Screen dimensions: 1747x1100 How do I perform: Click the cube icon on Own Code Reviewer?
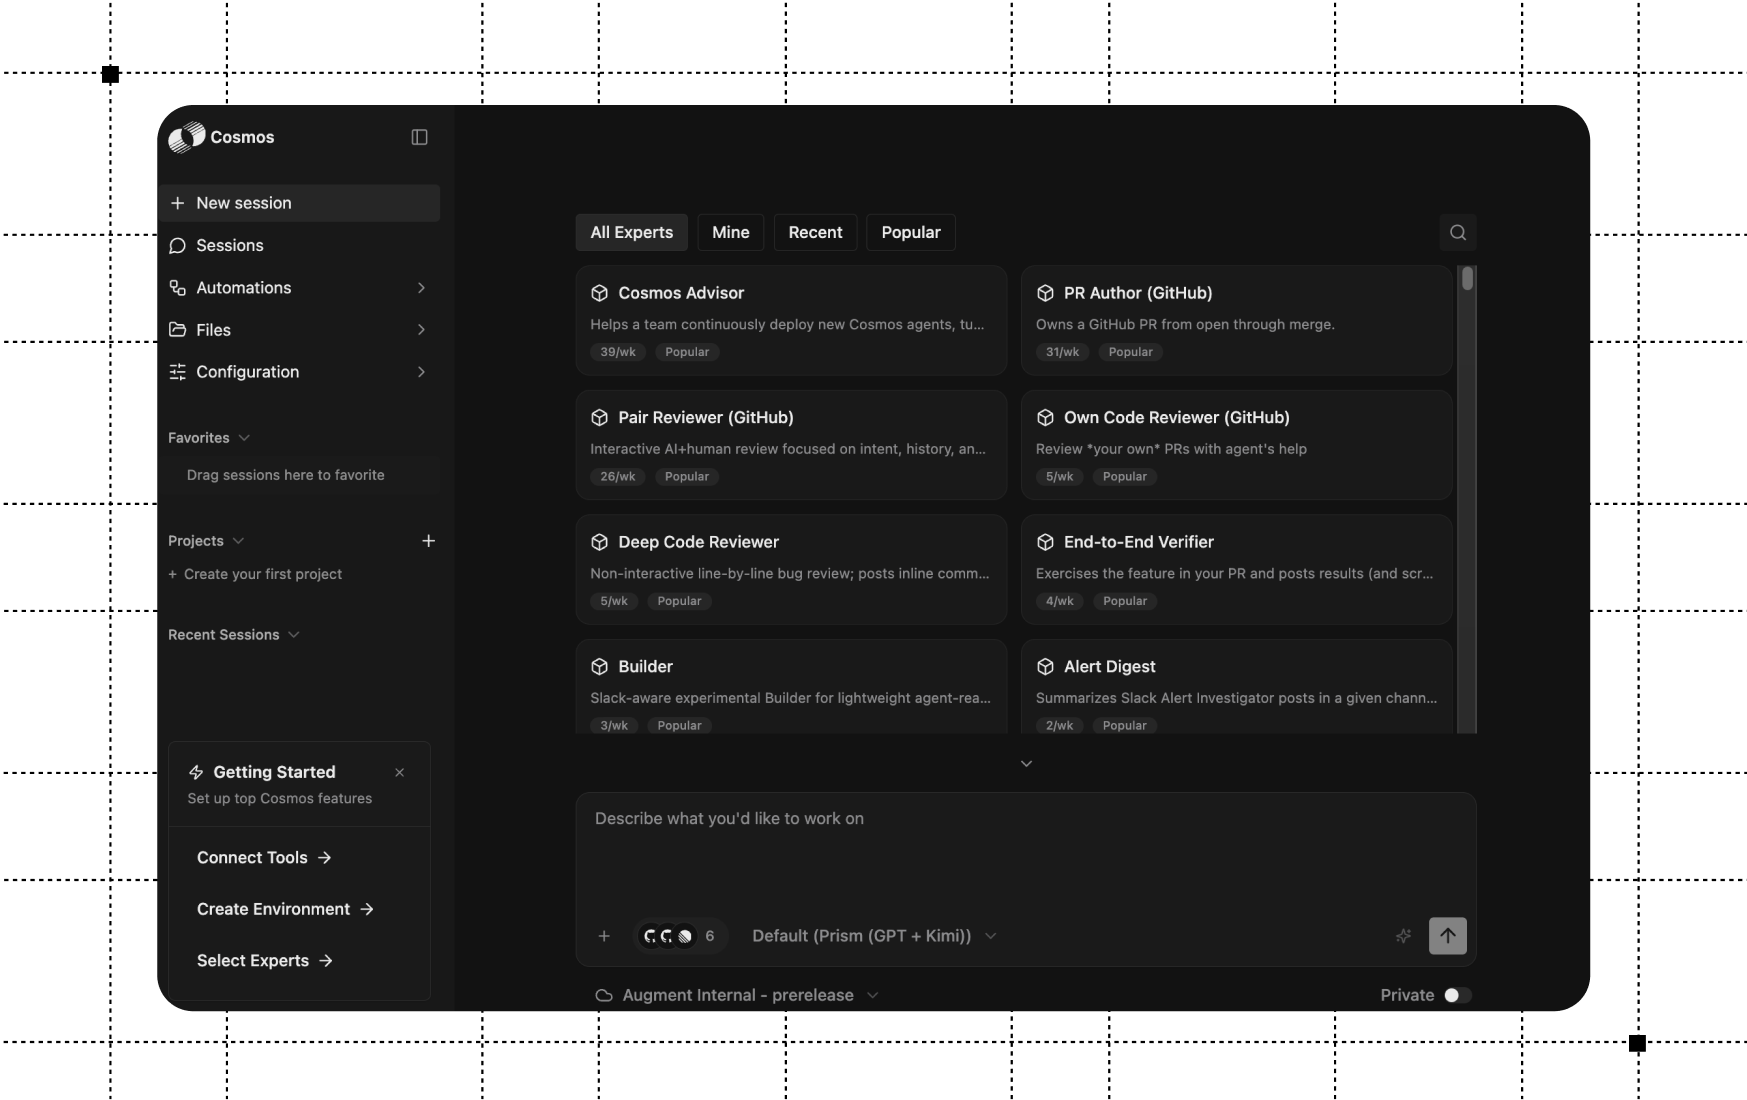click(1046, 417)
